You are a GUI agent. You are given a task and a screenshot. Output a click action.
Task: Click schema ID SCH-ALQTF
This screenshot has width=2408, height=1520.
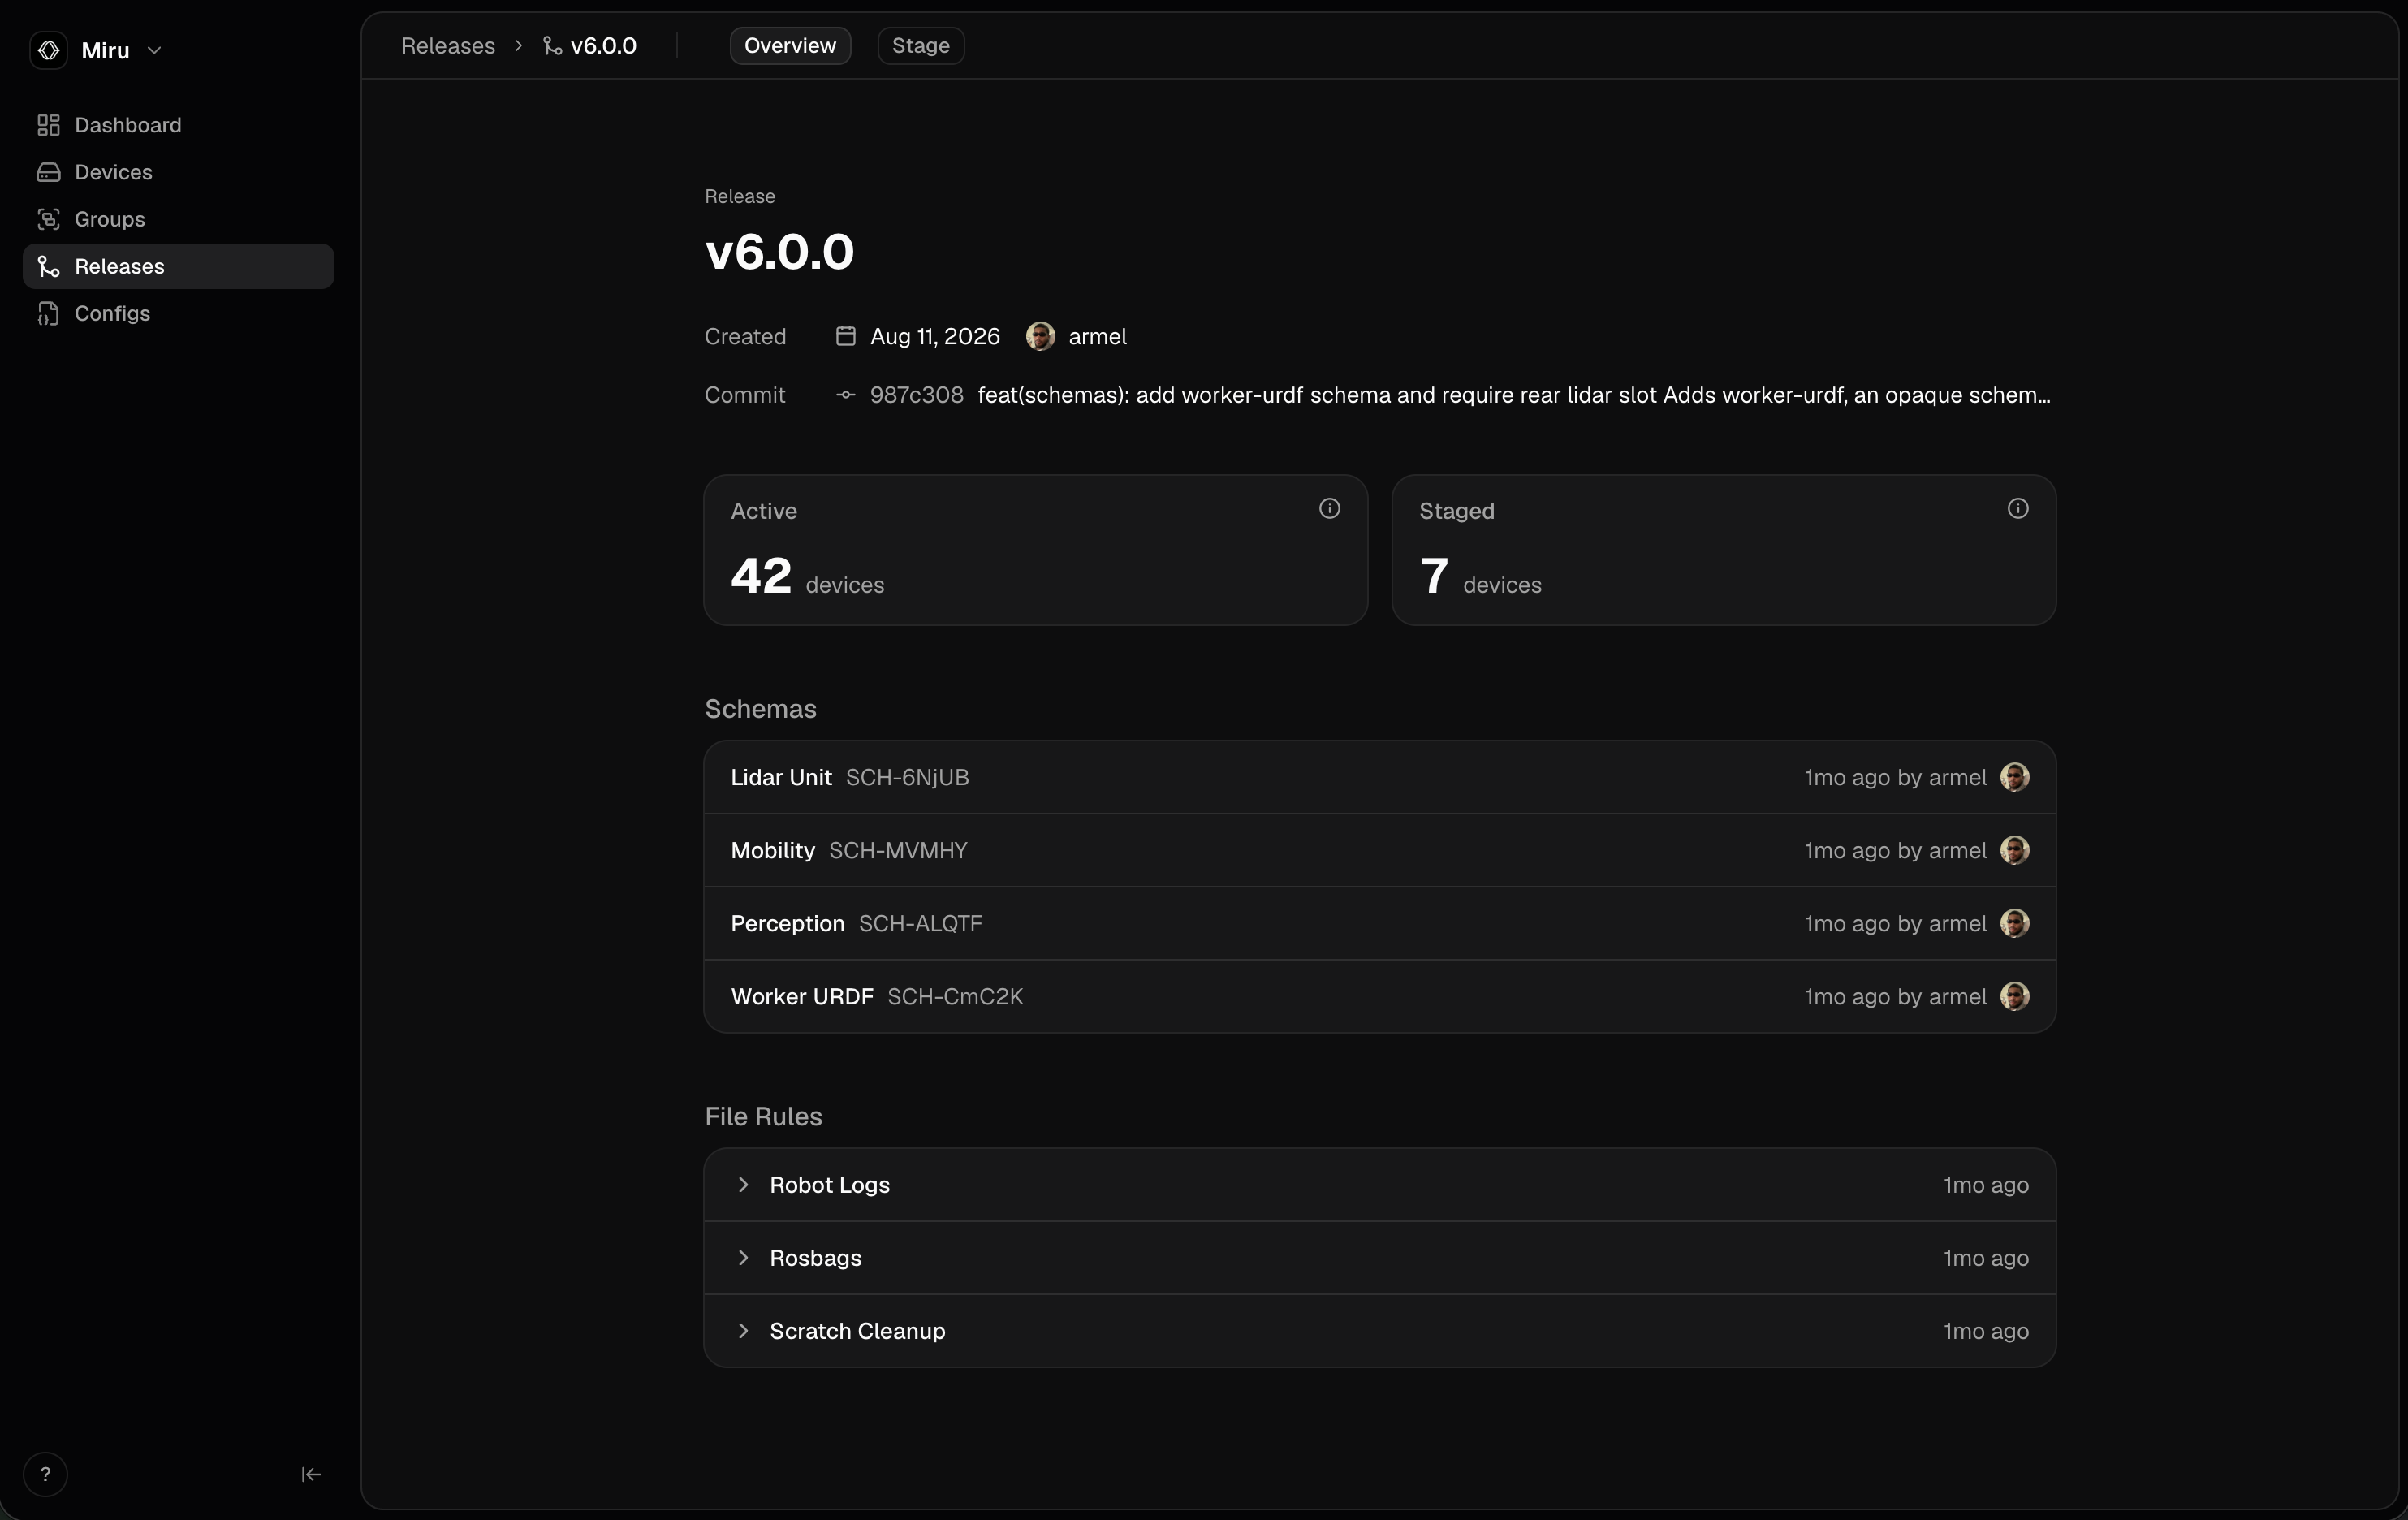point(920,923)
